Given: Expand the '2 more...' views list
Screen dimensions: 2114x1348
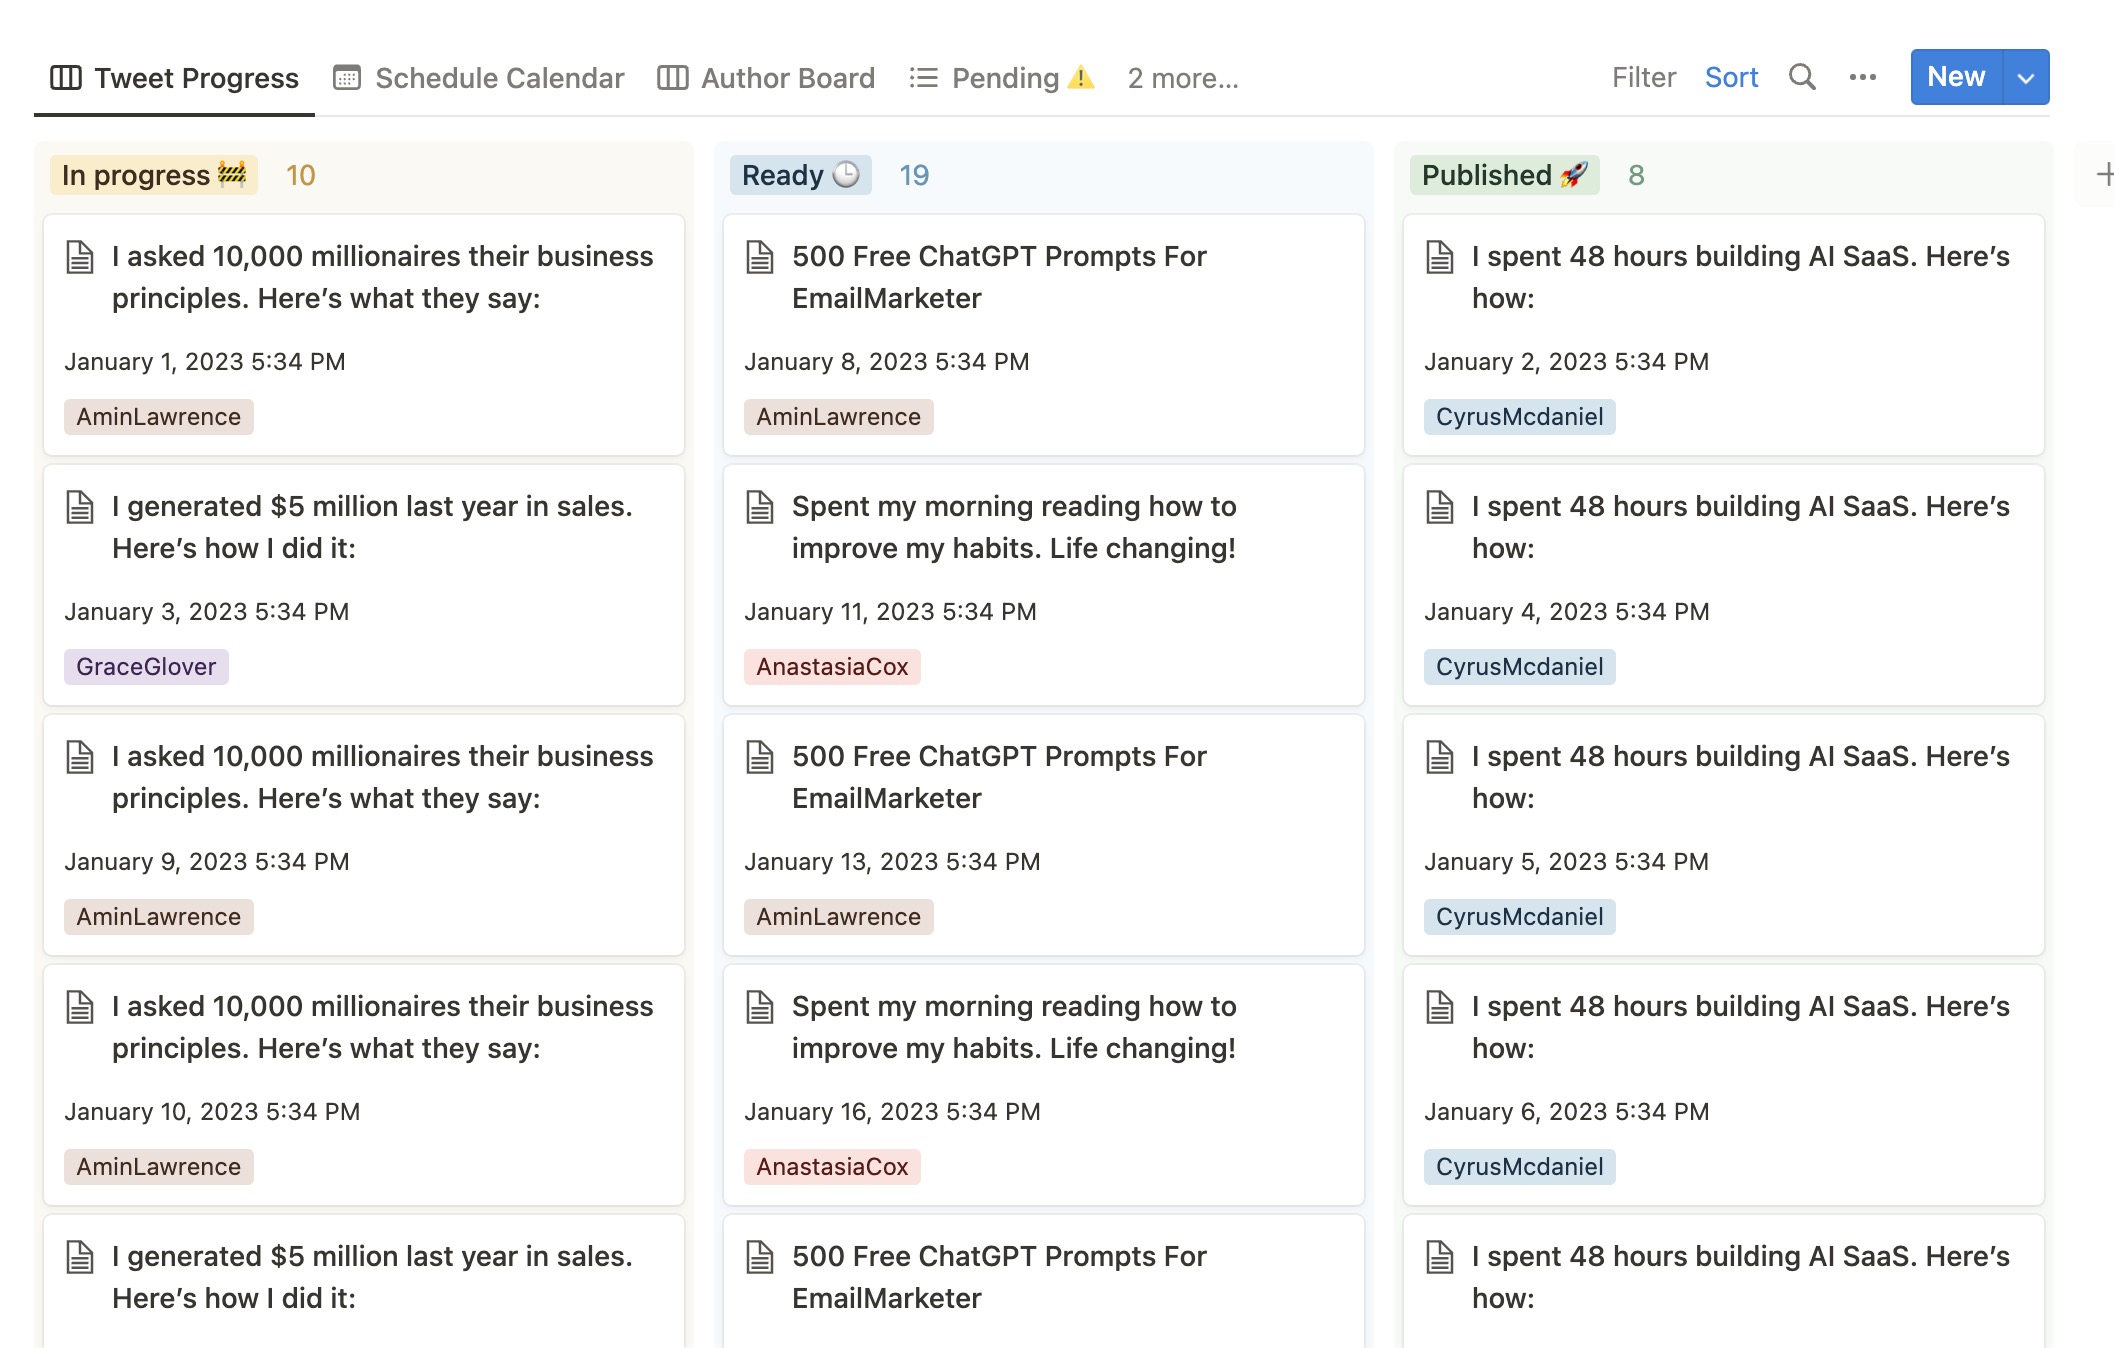Looking at the screenshot, I should tap(1182, 78).
